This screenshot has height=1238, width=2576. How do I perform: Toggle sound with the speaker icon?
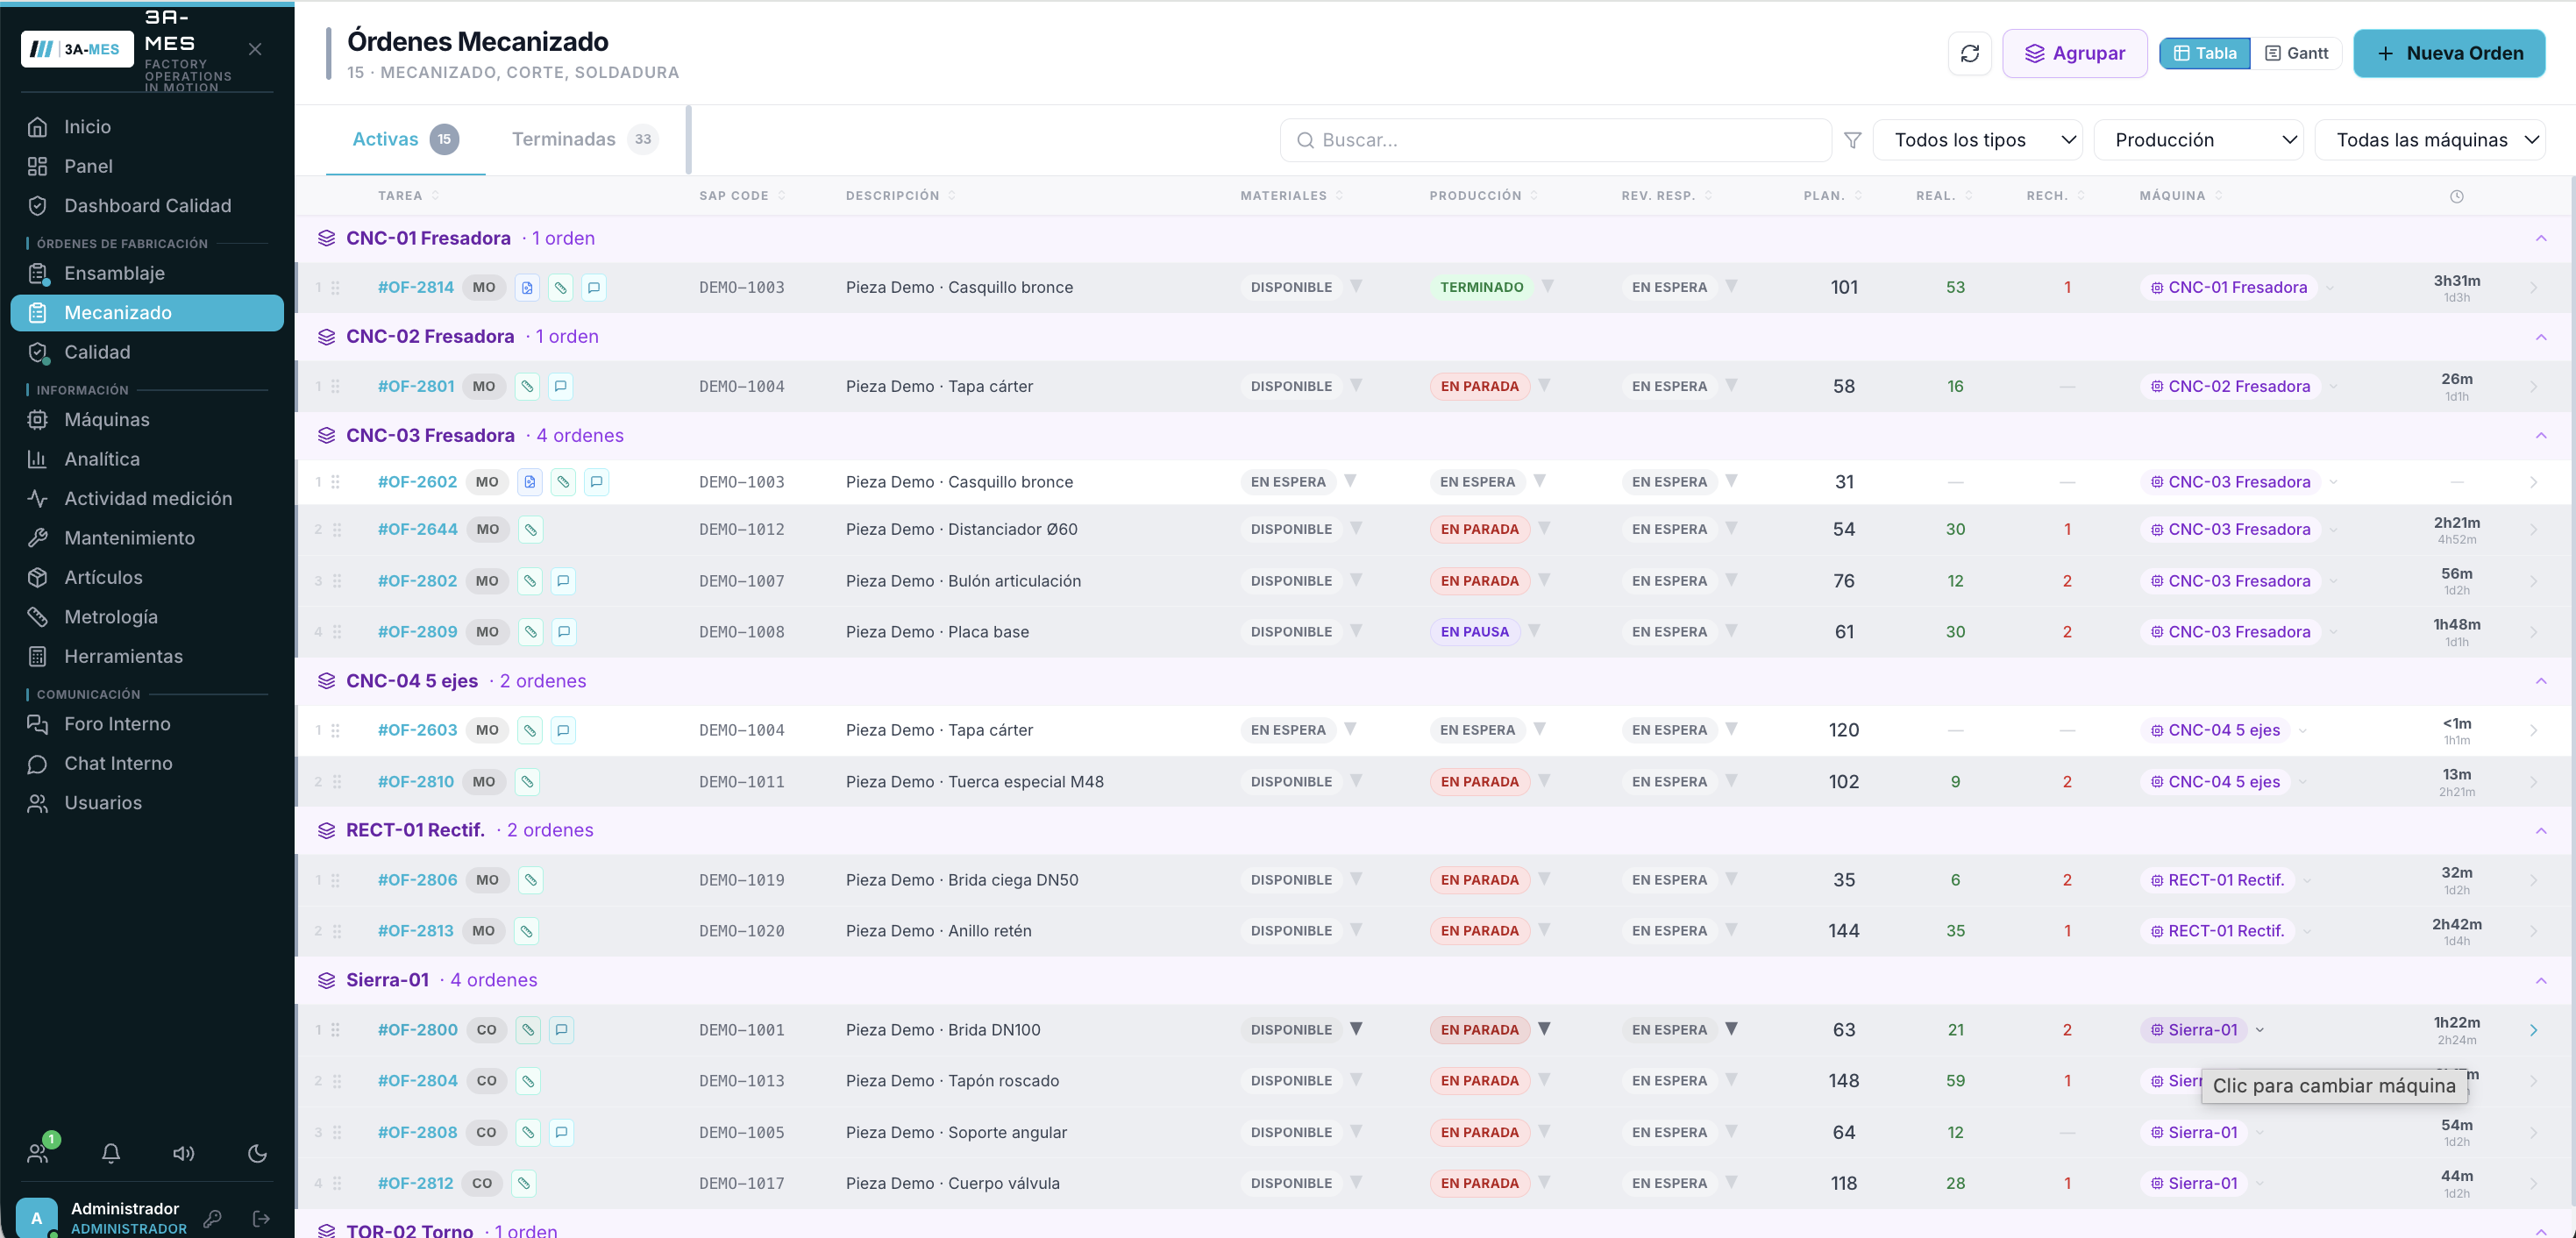(184, 1153)
